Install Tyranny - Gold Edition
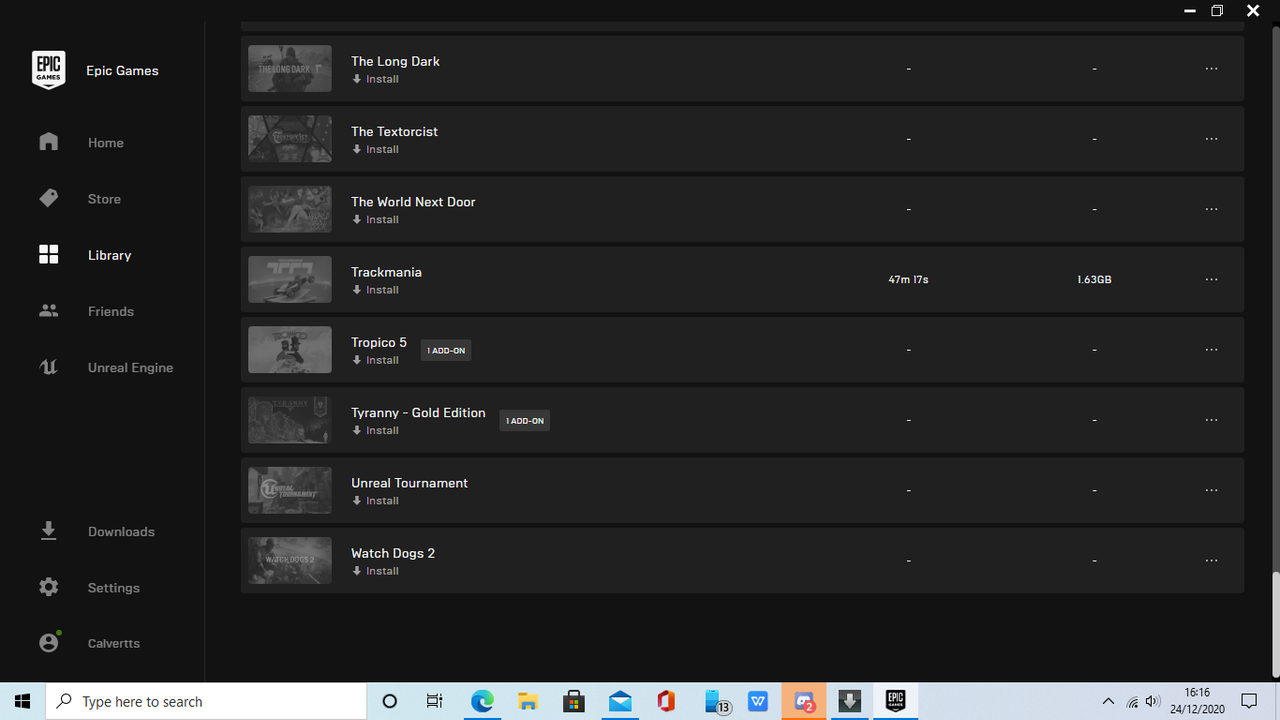 pos(375,430)
